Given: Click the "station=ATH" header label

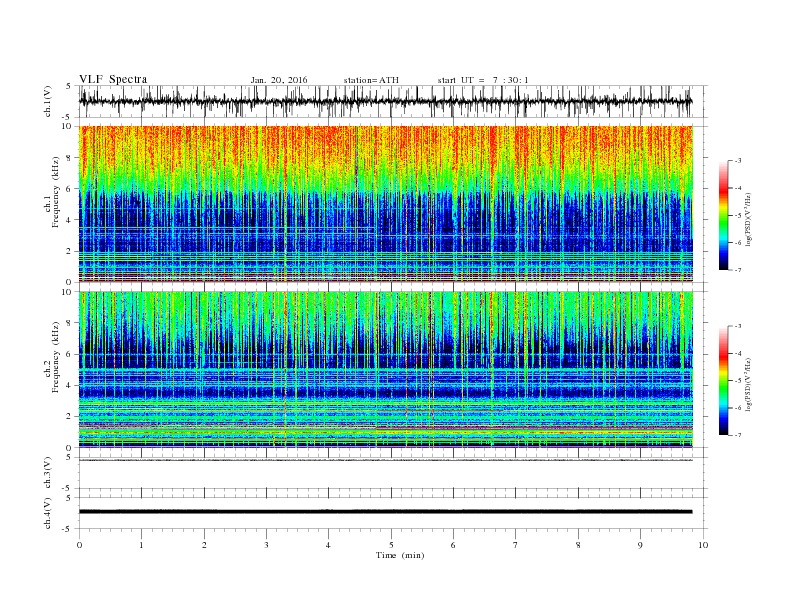Looking at the screenshot, I should [x=371, y=80].
